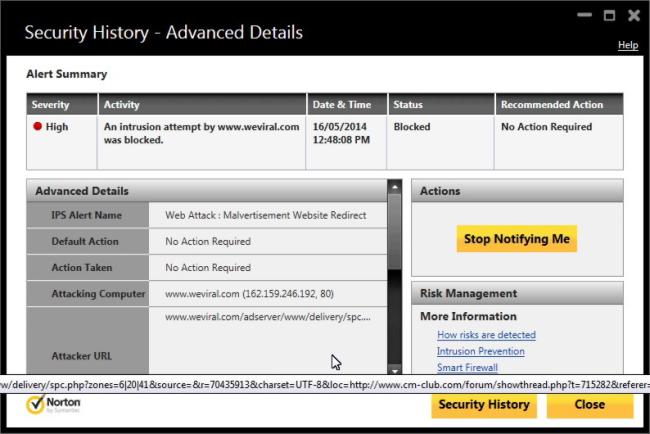Open the Smart Firewall link
This screenshot has height=434, width=650.
pos(467,367)
